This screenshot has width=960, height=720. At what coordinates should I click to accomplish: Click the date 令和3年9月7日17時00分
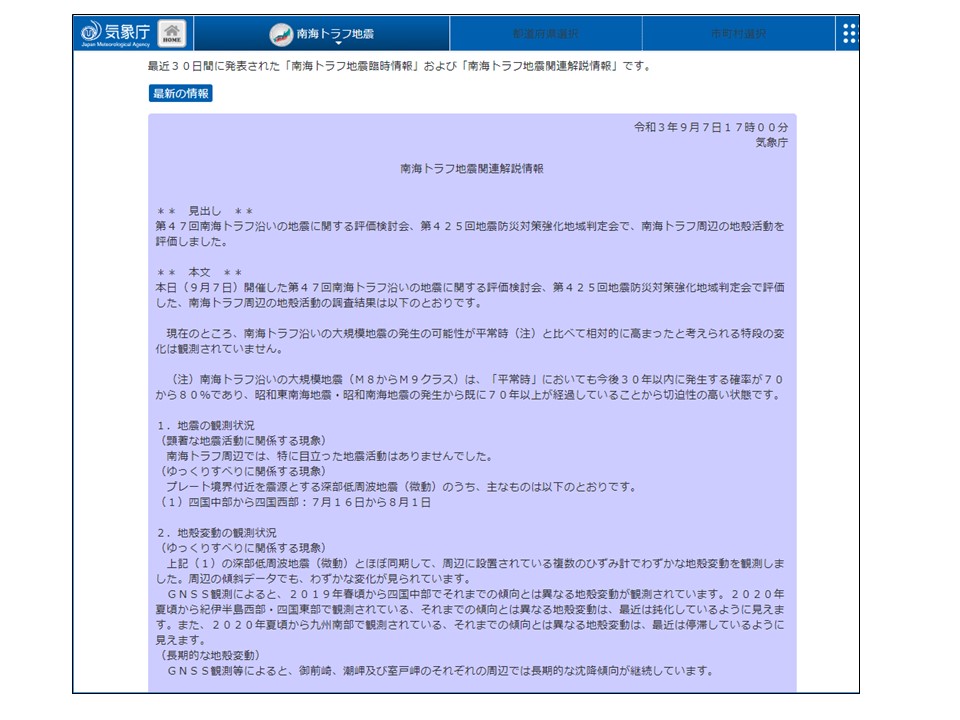(711, 127)
